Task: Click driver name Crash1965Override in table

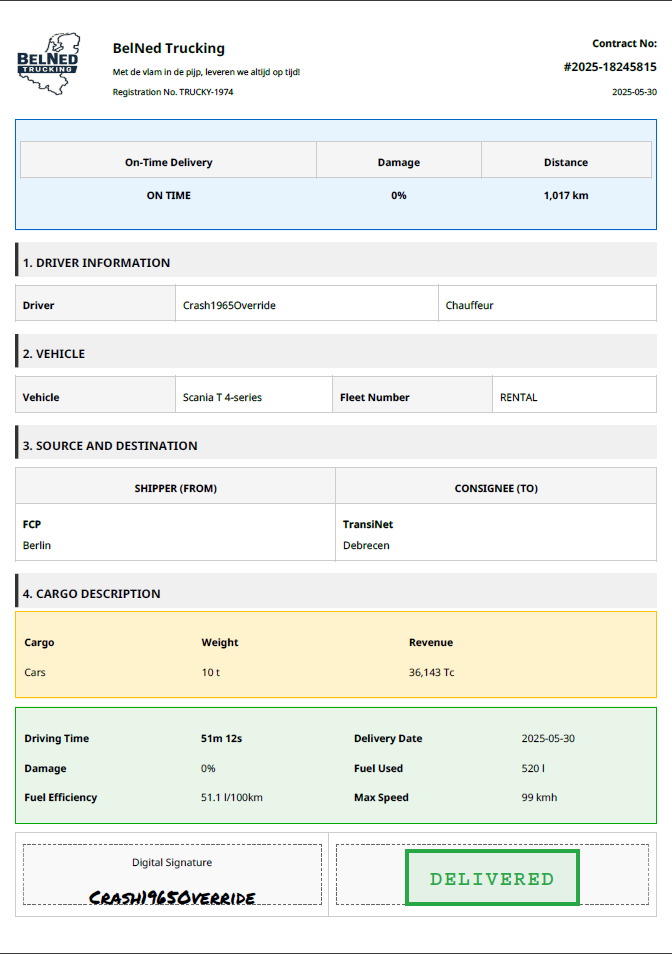Action: (229, 305)
